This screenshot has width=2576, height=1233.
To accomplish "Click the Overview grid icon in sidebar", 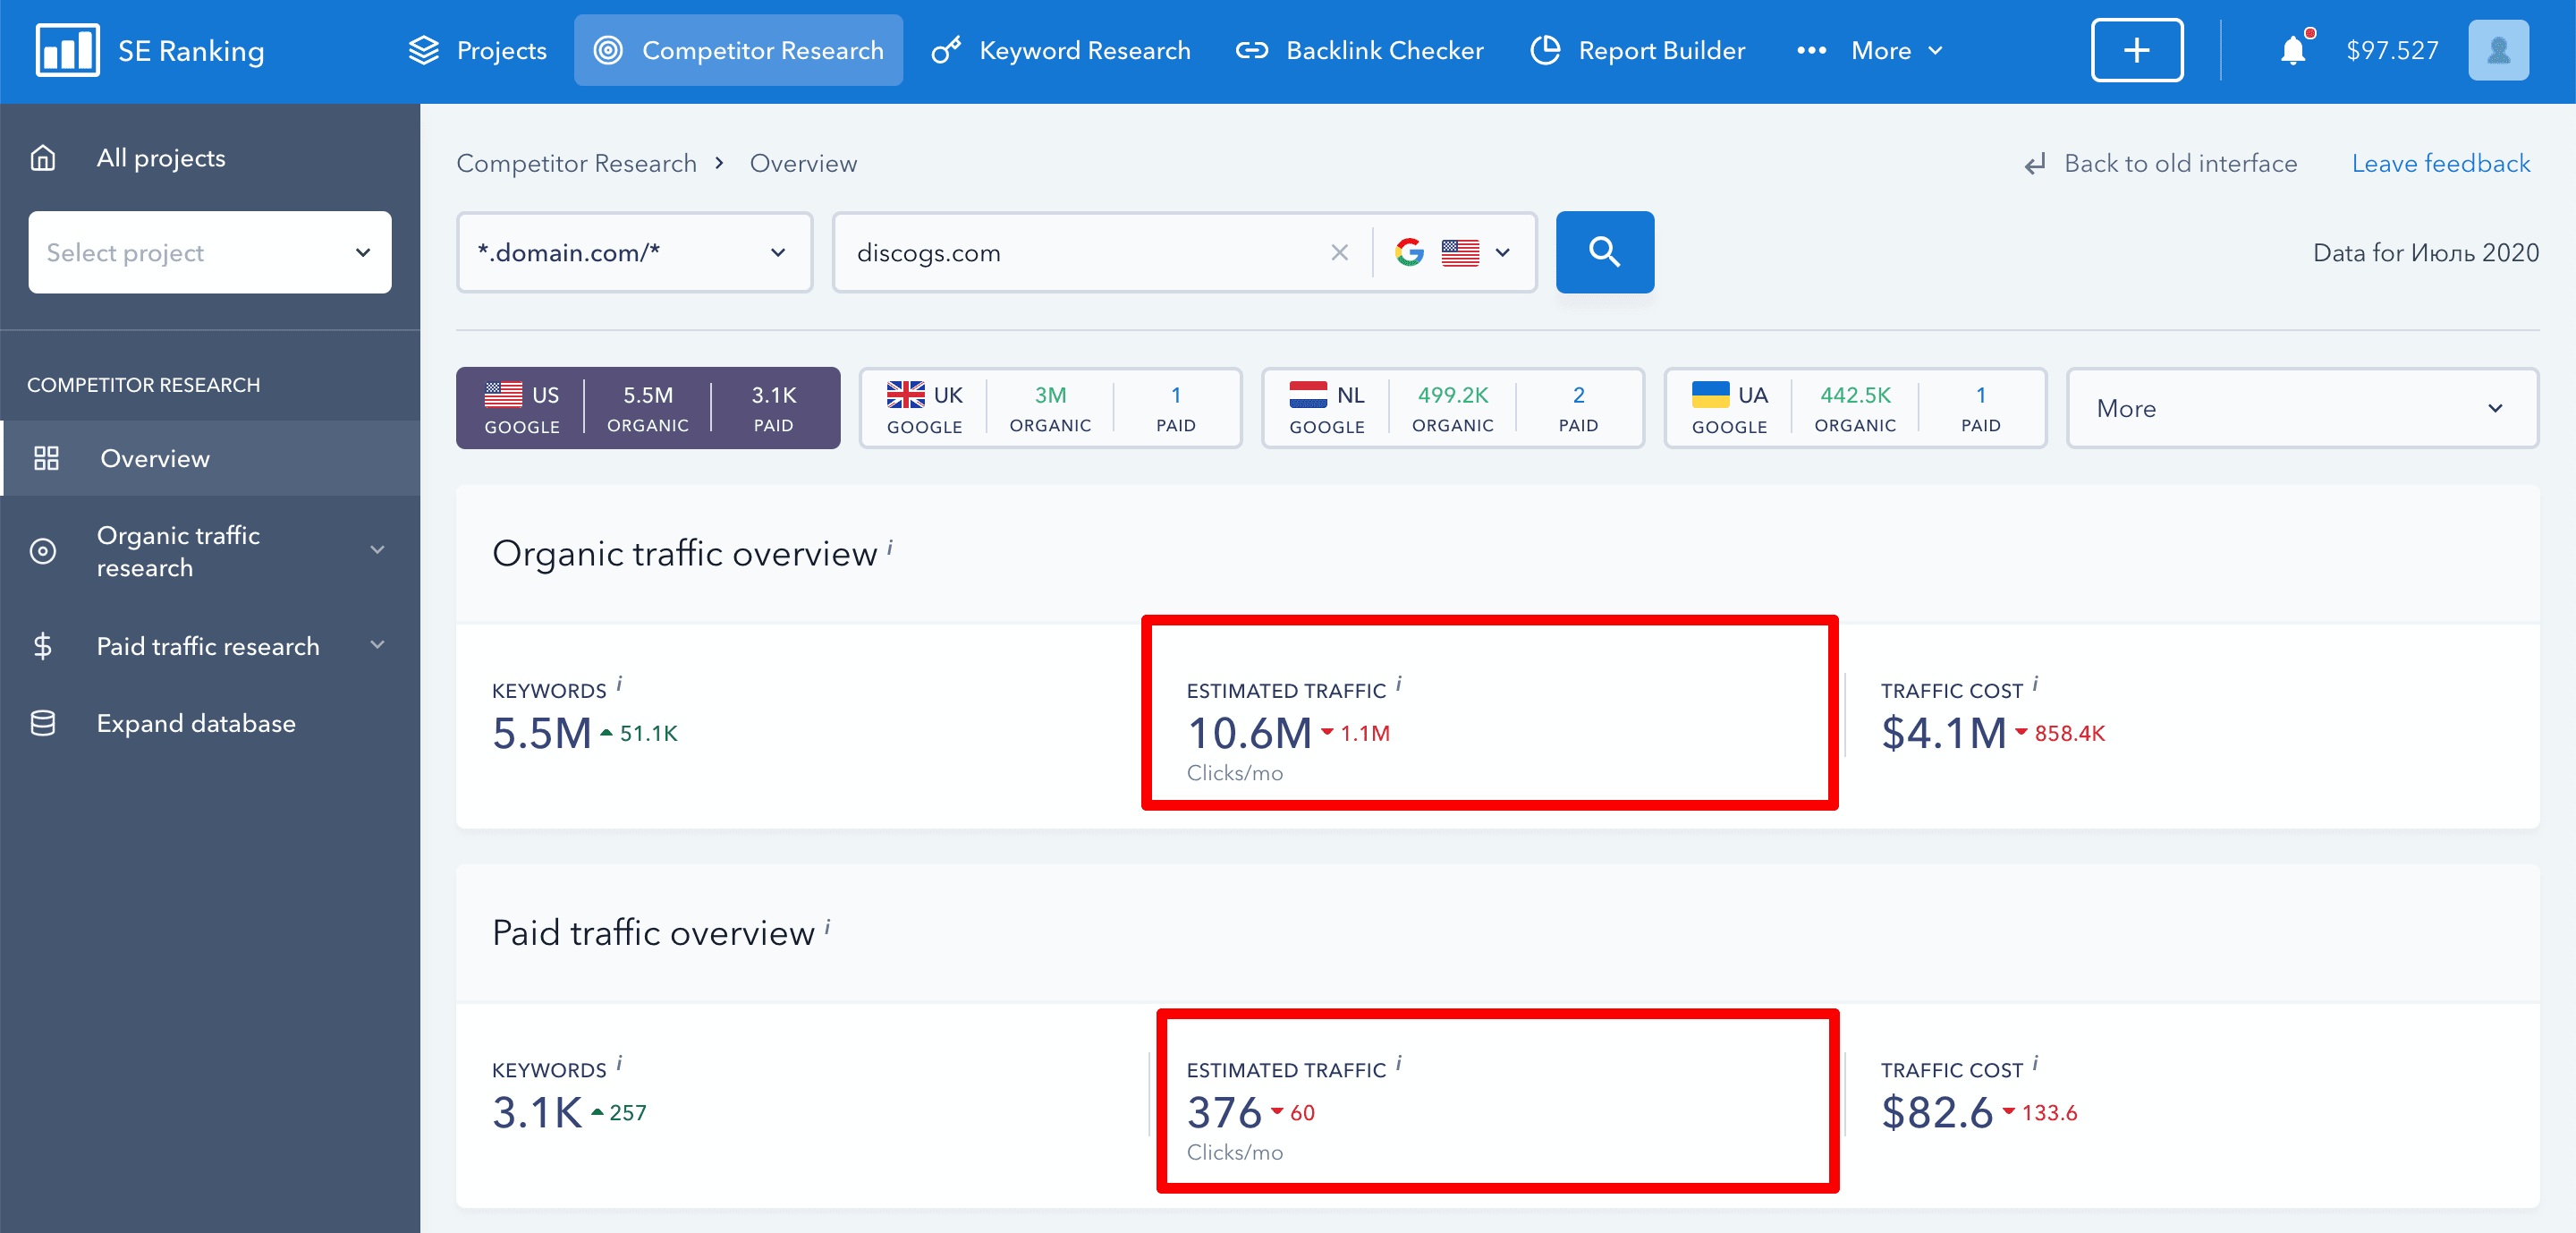I will coord(46,458).
